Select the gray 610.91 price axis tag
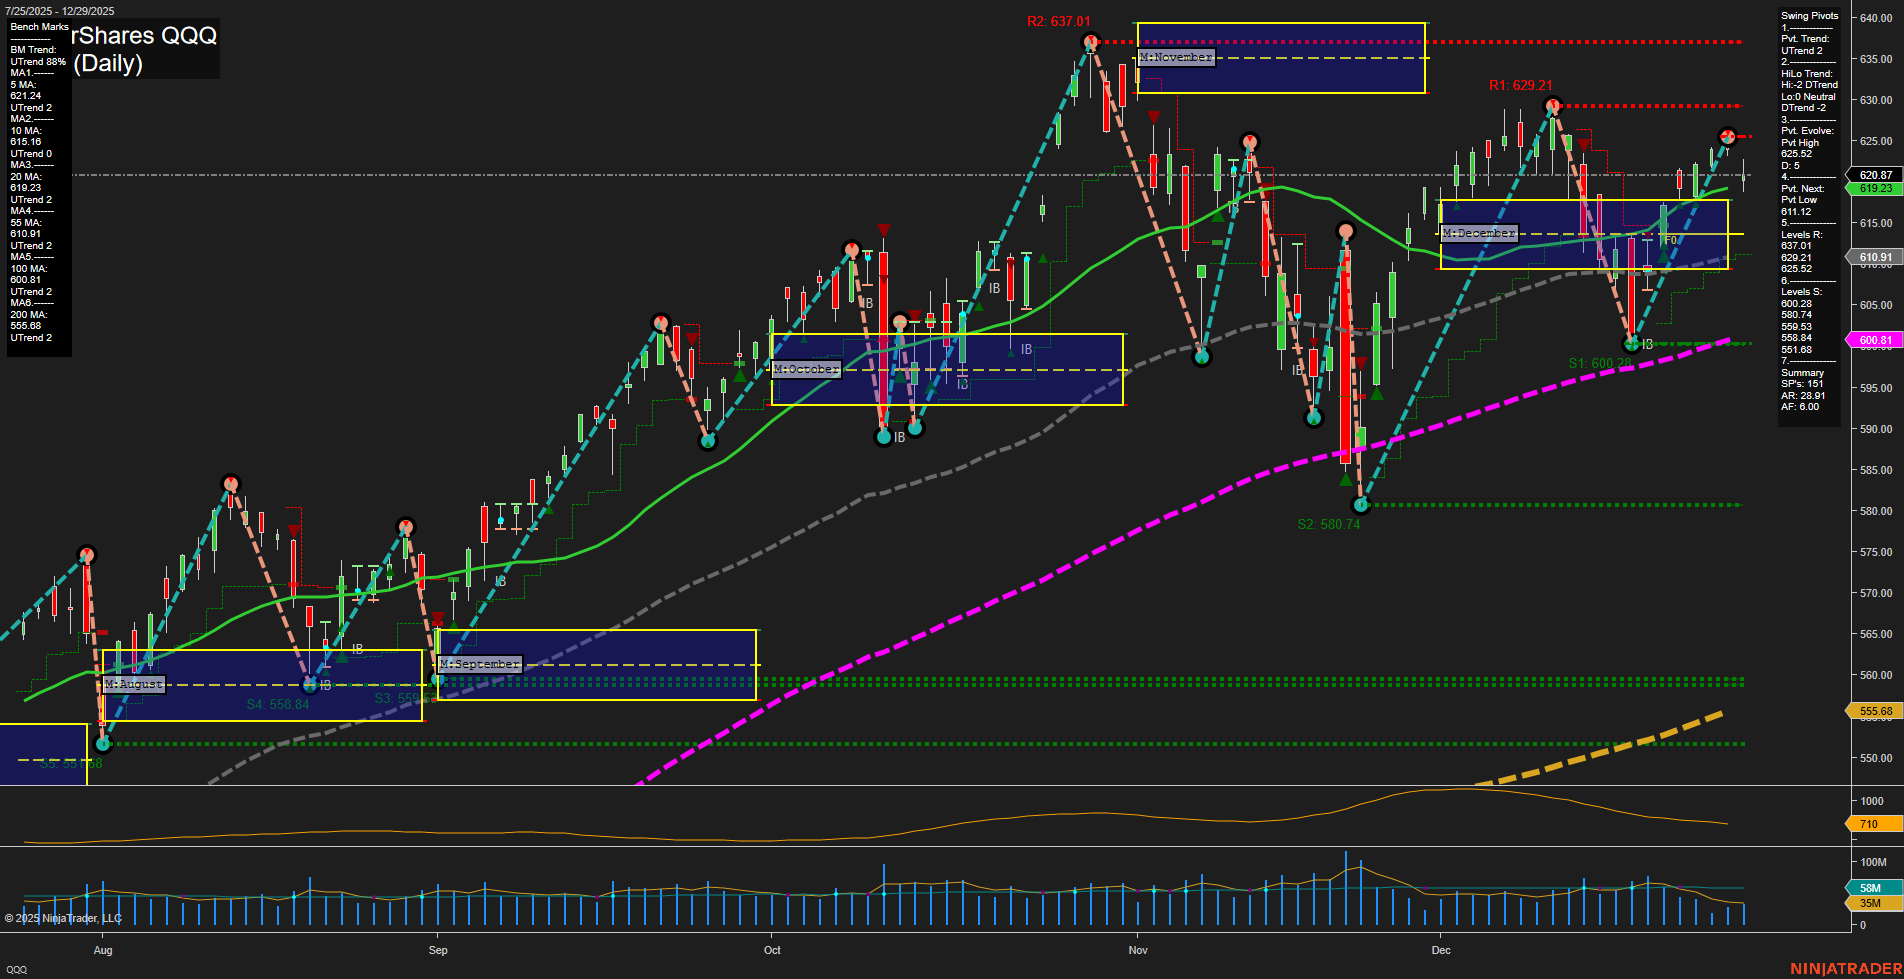The height and width of the screenshot is (979, 1904). click(1875, 257)
